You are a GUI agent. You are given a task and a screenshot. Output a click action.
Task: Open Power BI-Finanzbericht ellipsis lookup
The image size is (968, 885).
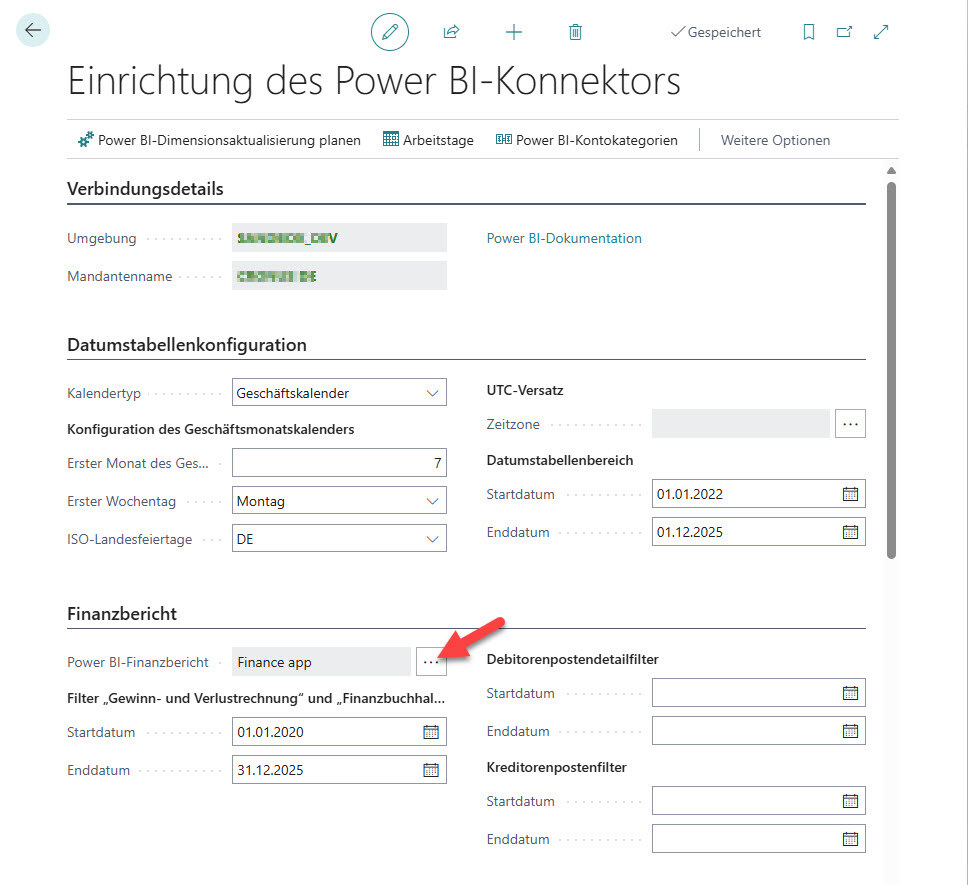(x=431, y=662)
